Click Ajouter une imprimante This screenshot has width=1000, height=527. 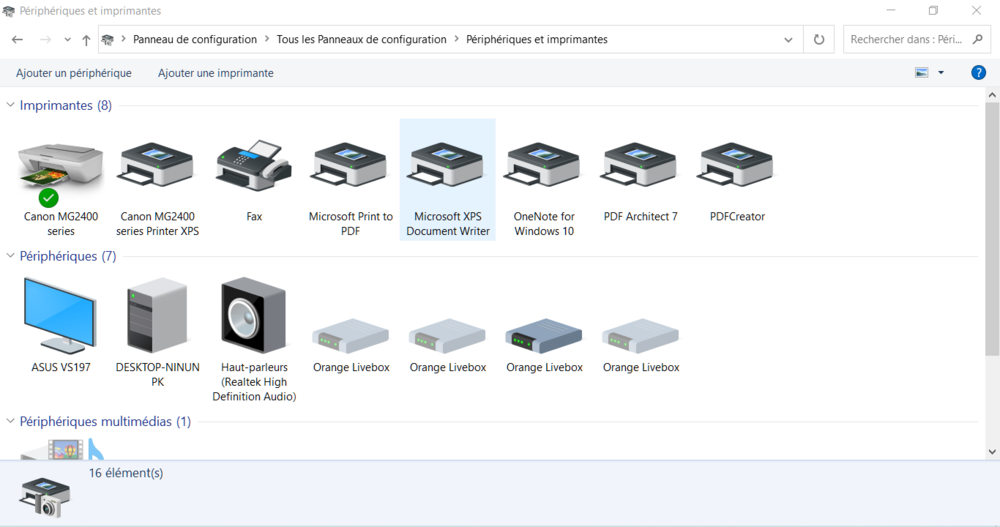(216, 73)
